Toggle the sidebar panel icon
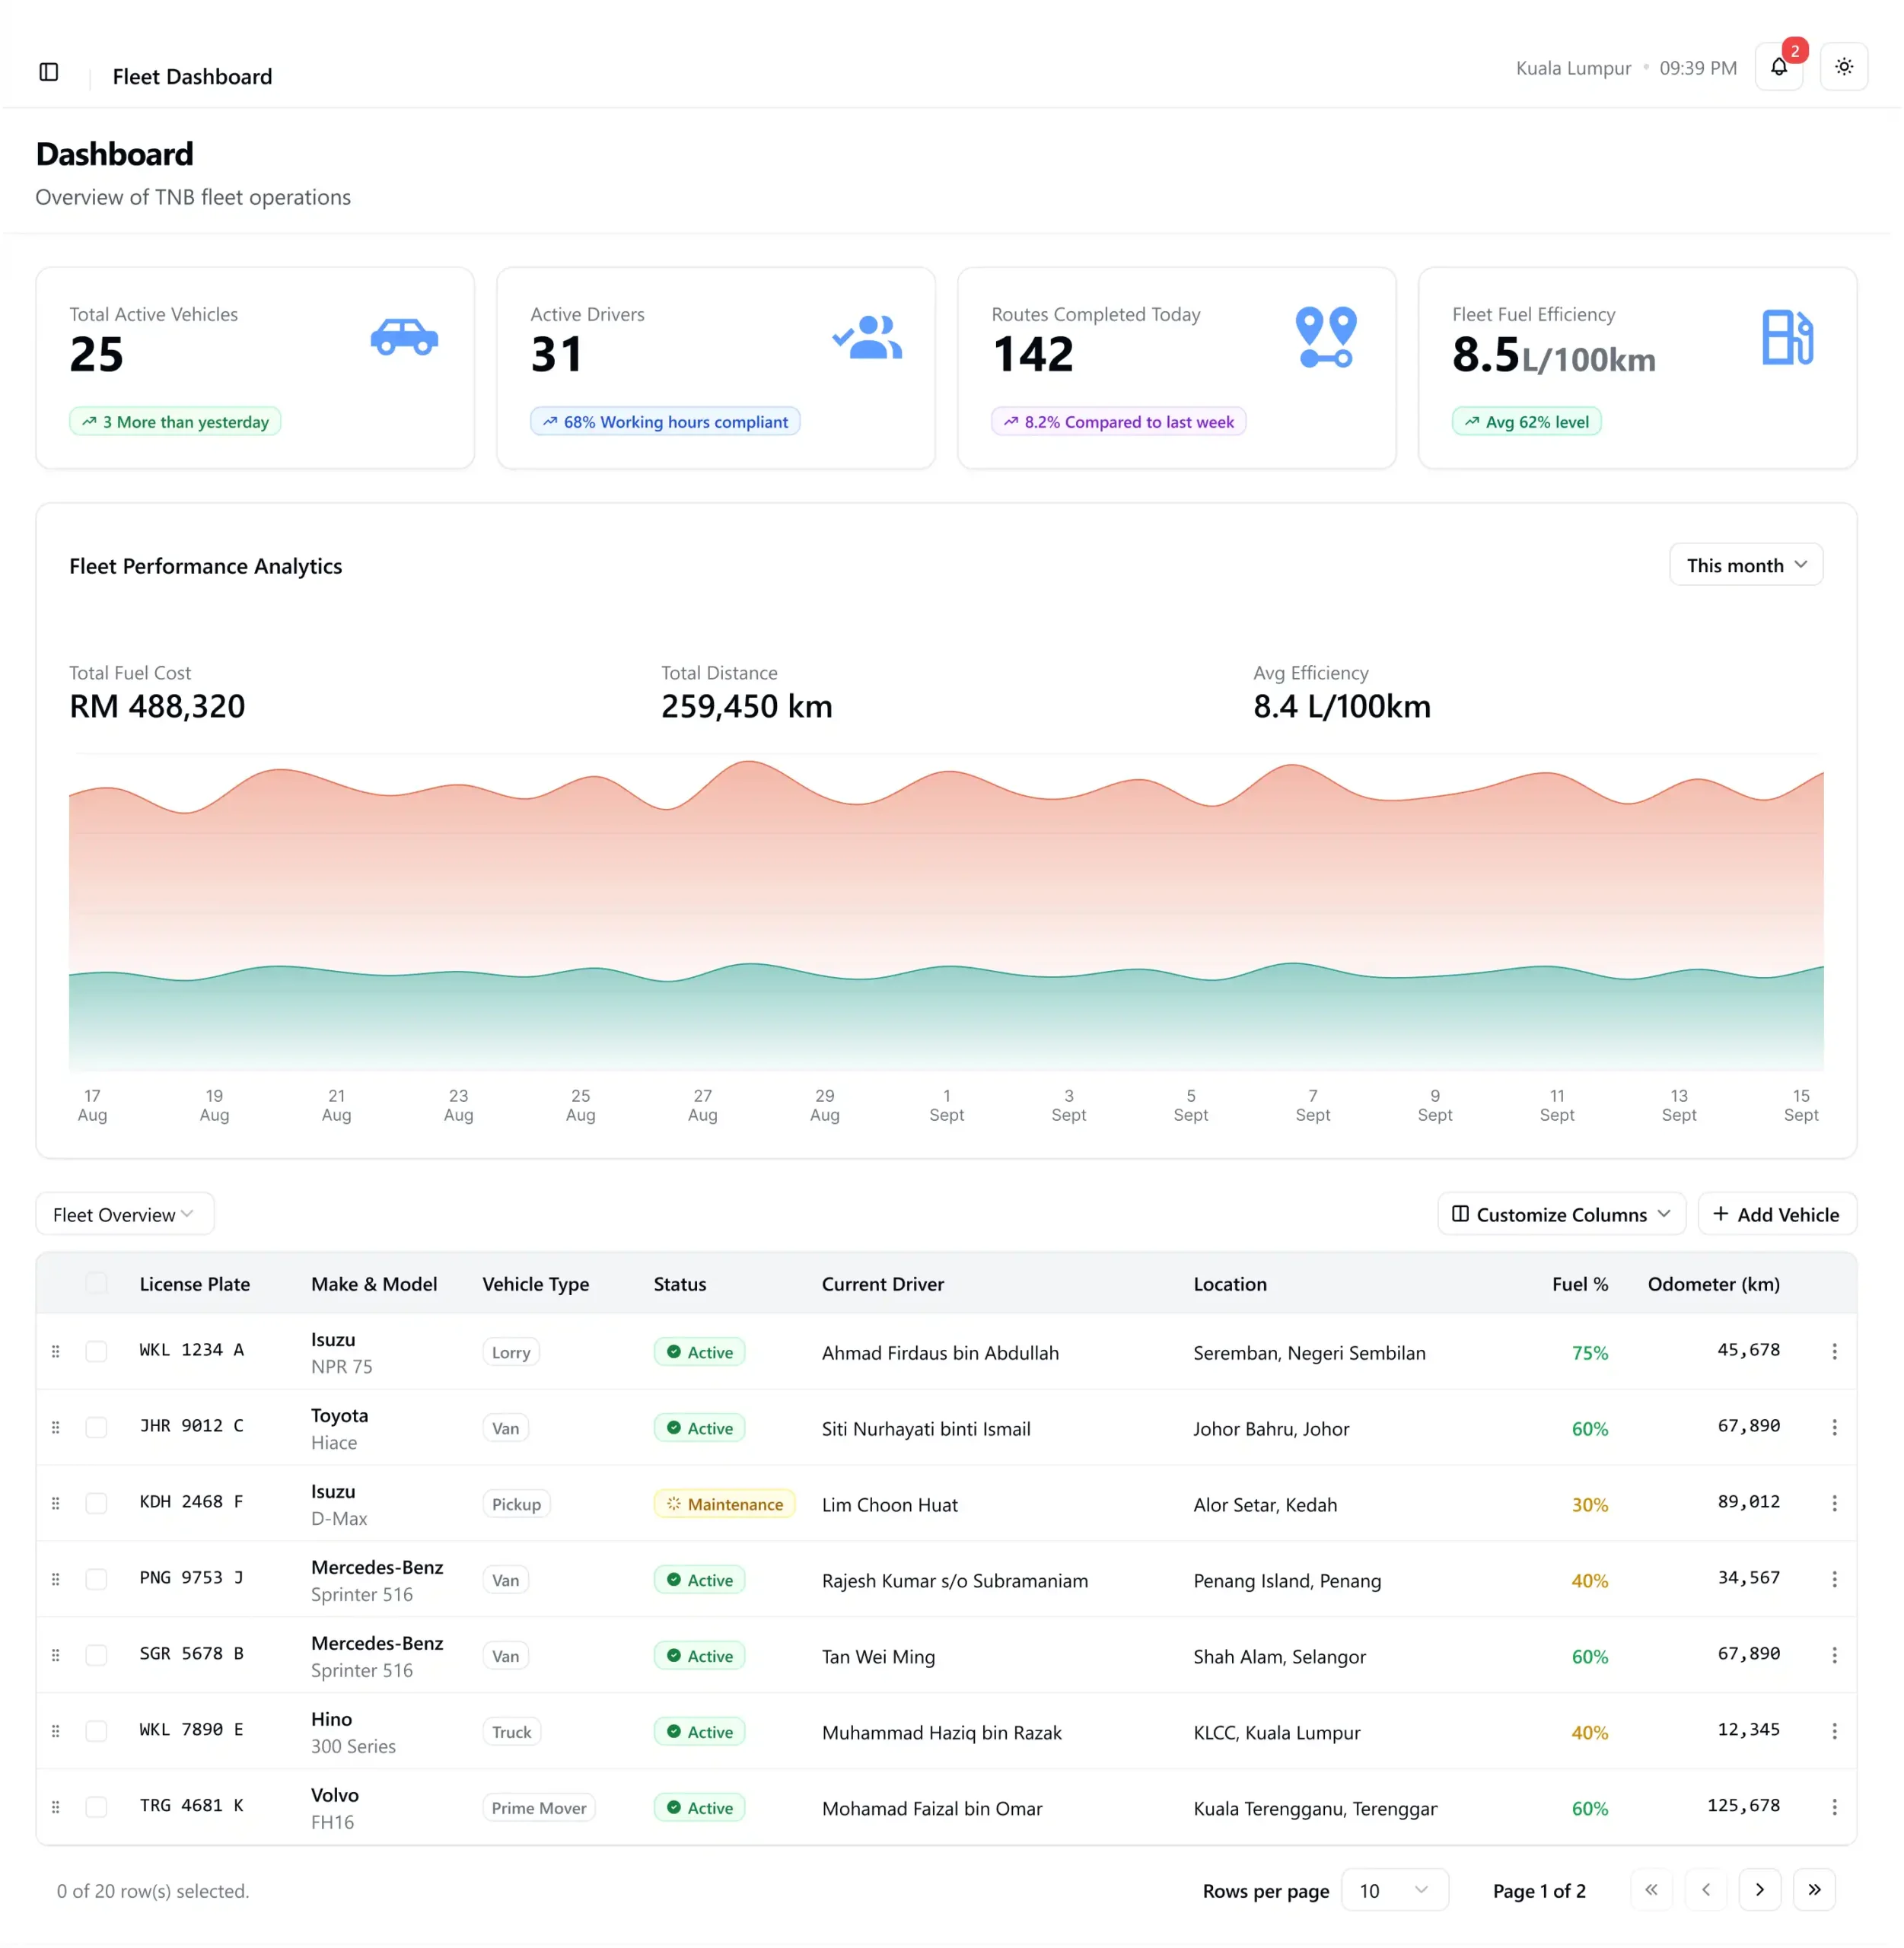The image size is (1904, 1948). click(x=49, y=72)
